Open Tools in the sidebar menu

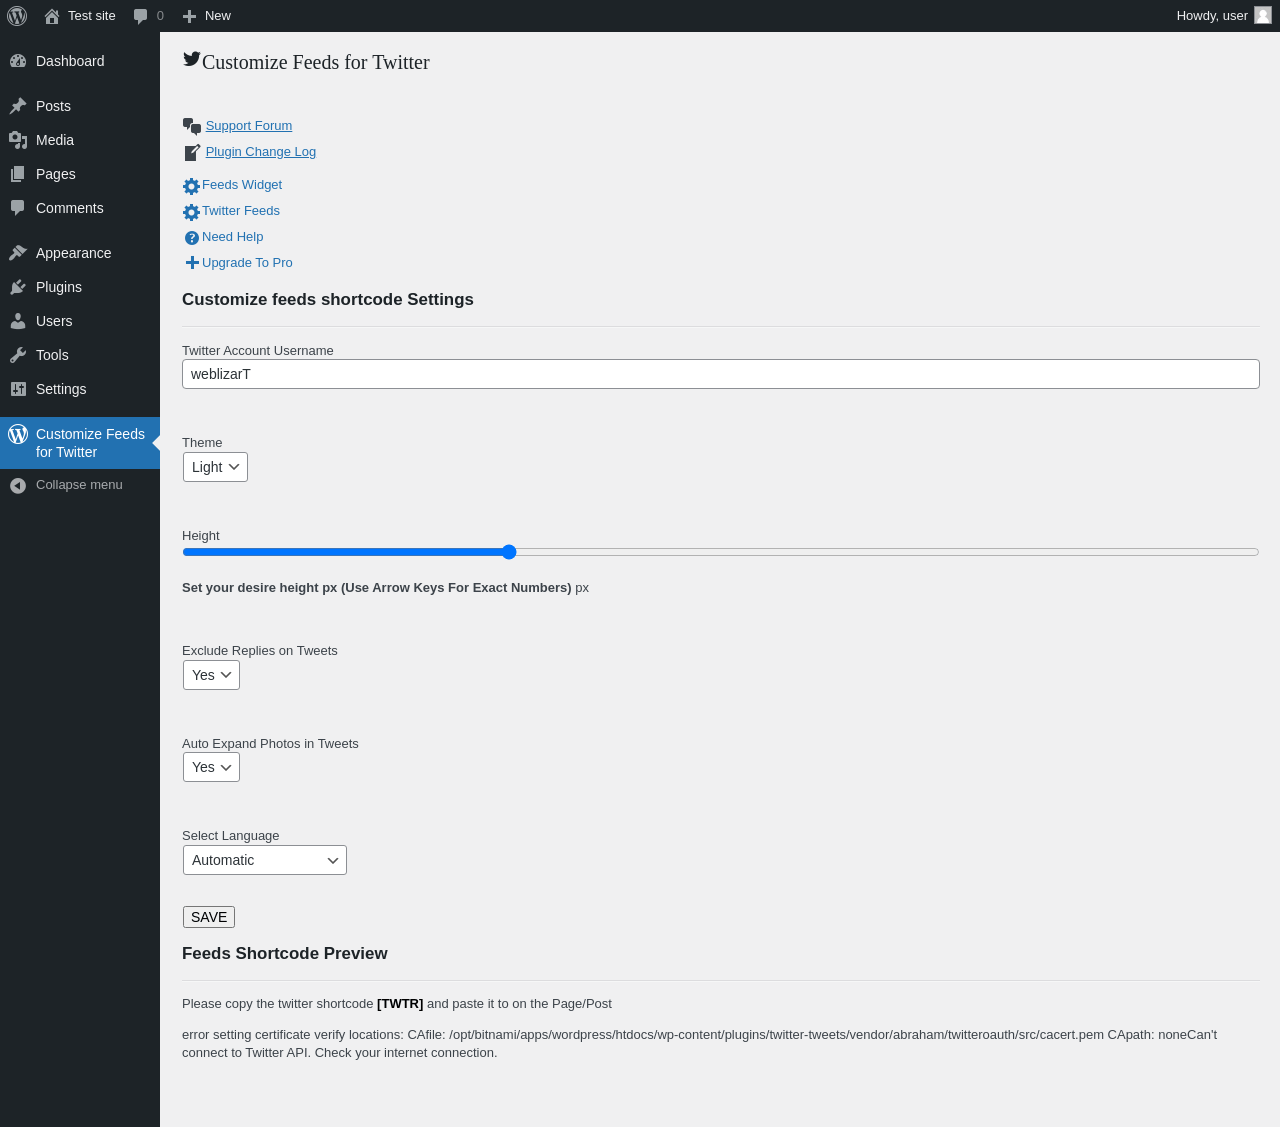tap(80, 355)
